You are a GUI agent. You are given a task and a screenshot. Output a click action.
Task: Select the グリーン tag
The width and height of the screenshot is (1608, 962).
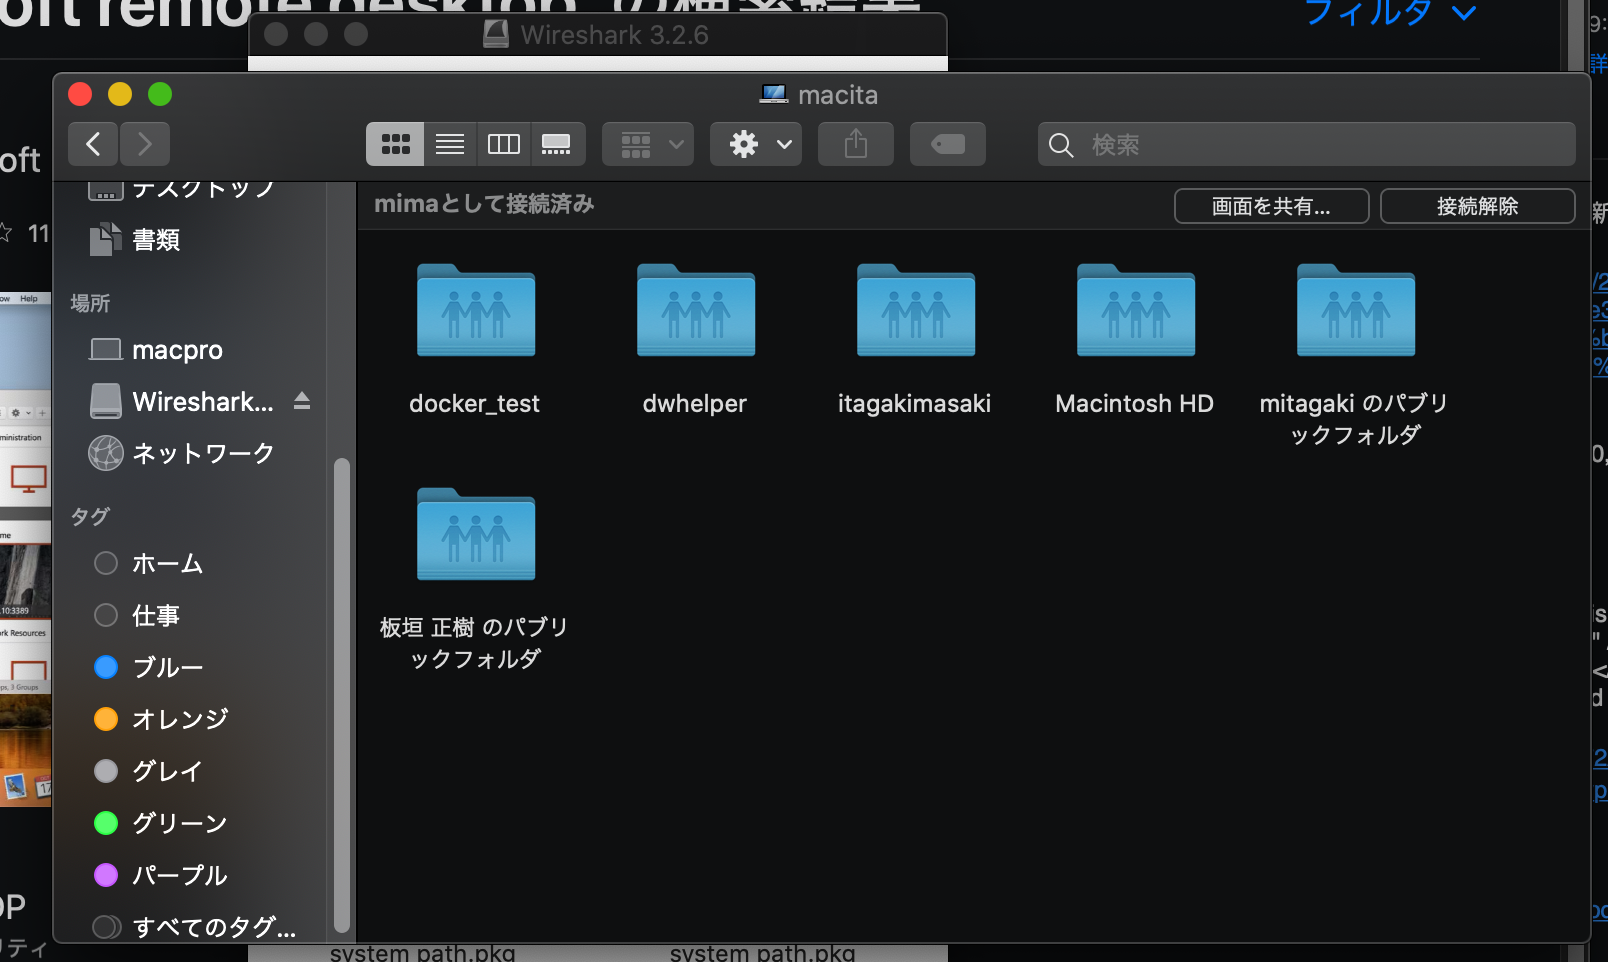[x=190, y=824]
